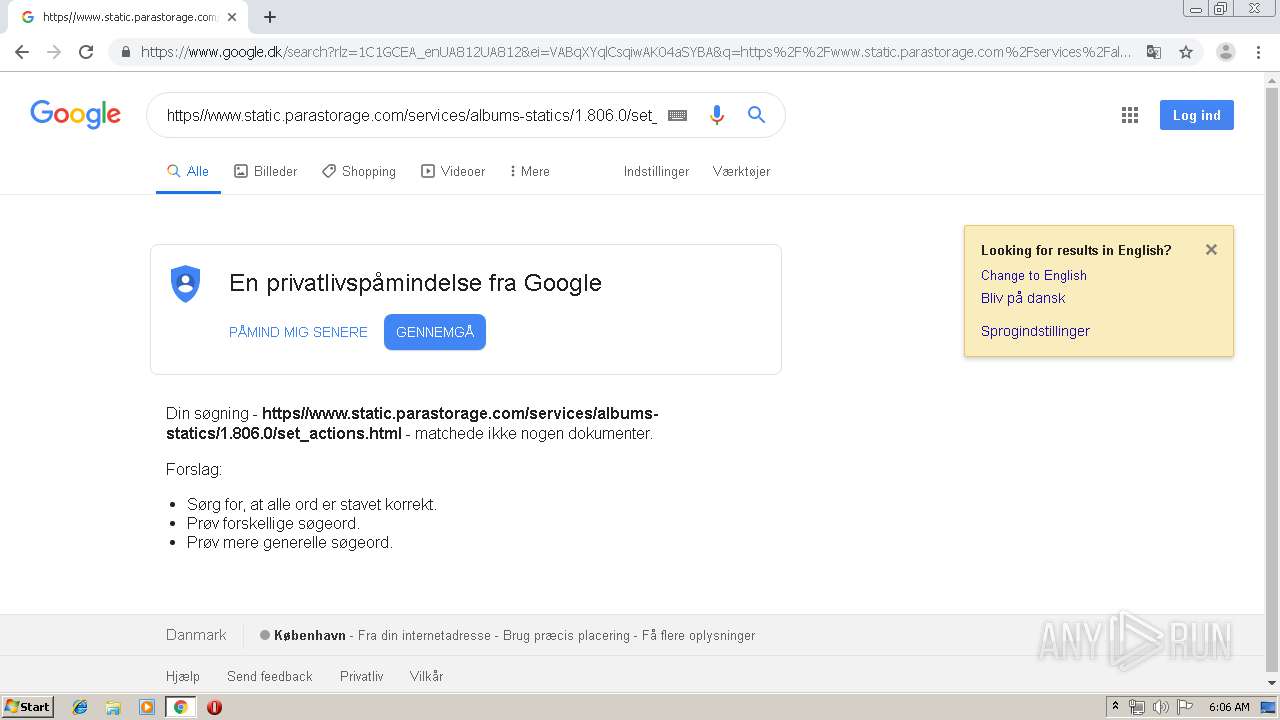Viewport: 1280px width, 720px height.
Task: Click the browser address bar
Action: (636, 52)
